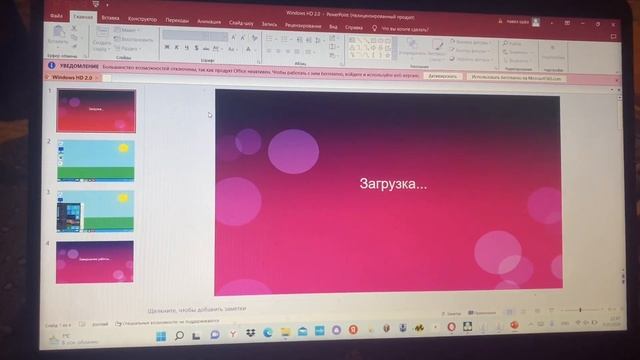This screenshot has width=640, height=360.
Task: Switch to the Insert (Вставка) tab
Action: point(110,18)
